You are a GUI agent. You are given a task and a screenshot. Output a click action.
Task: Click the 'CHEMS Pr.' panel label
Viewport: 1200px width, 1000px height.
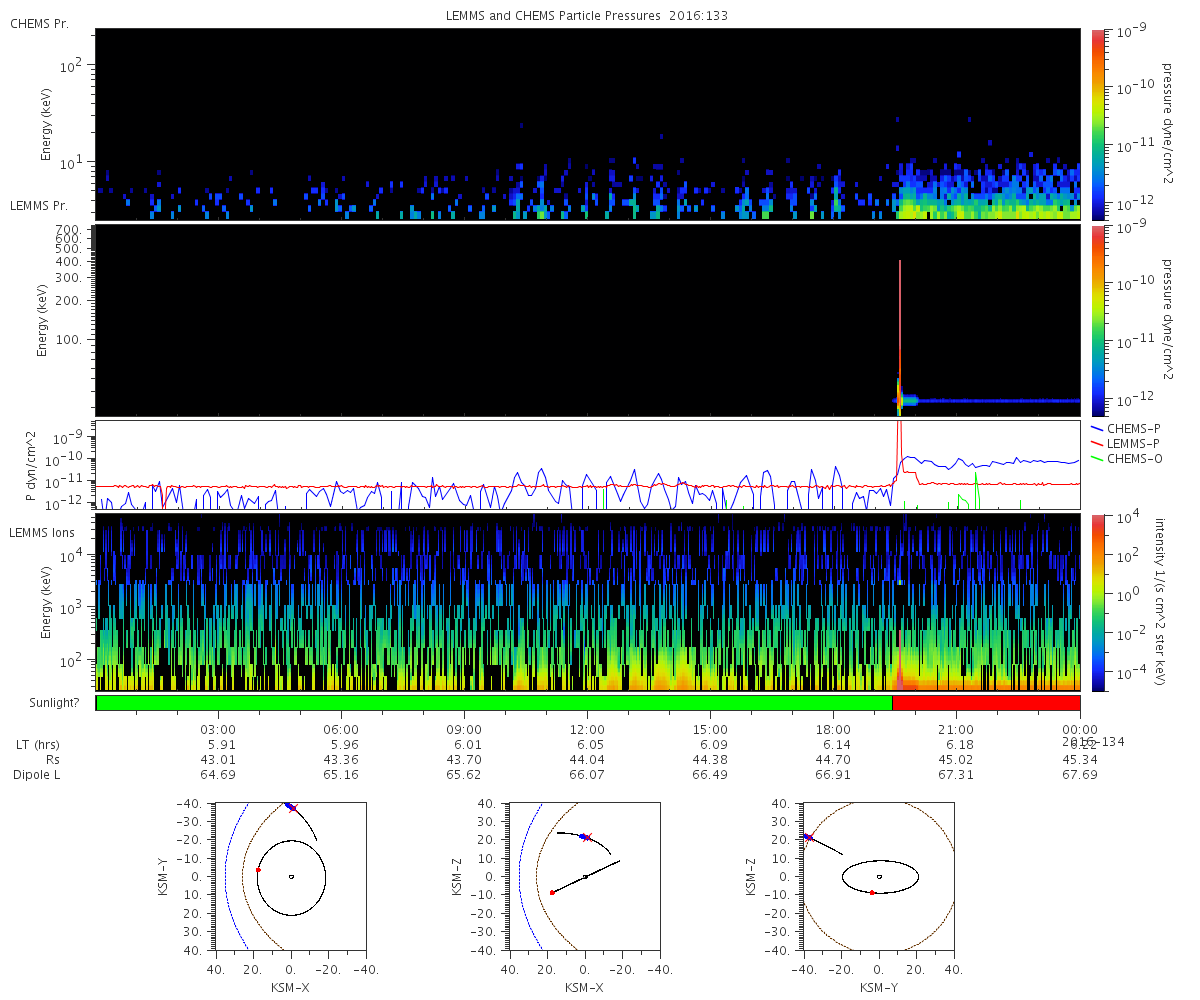point(39,23)
